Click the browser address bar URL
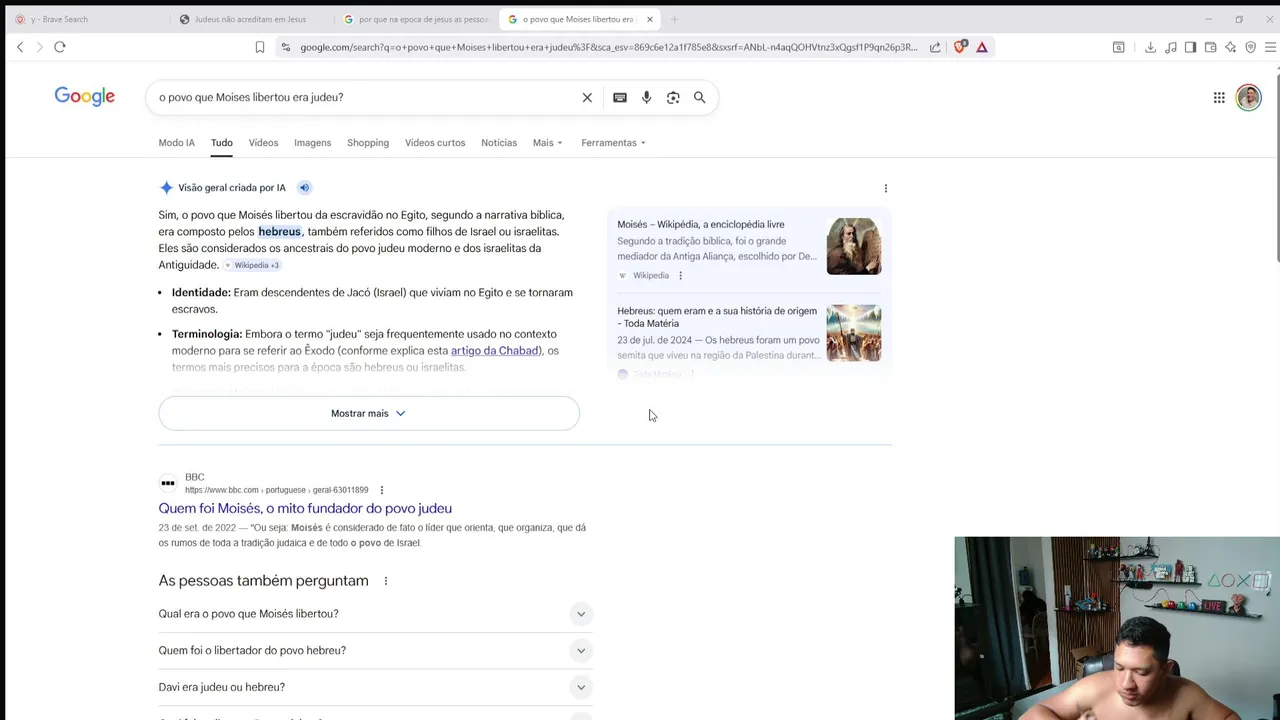The height and width of the screenshot is (720, 1280). pos(608,47)
